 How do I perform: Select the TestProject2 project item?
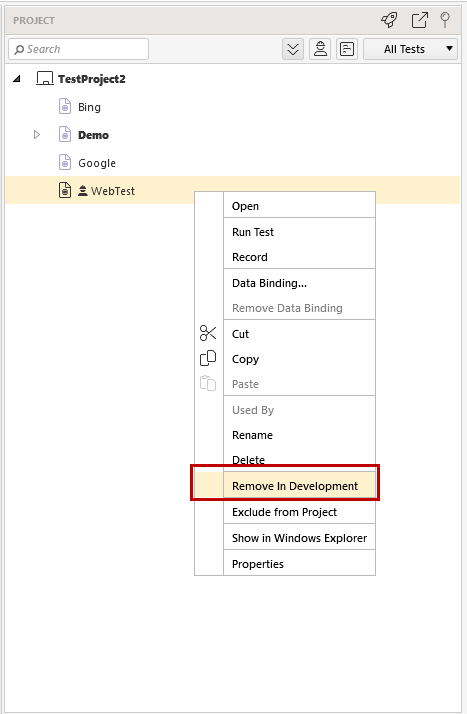coord(91,79)
